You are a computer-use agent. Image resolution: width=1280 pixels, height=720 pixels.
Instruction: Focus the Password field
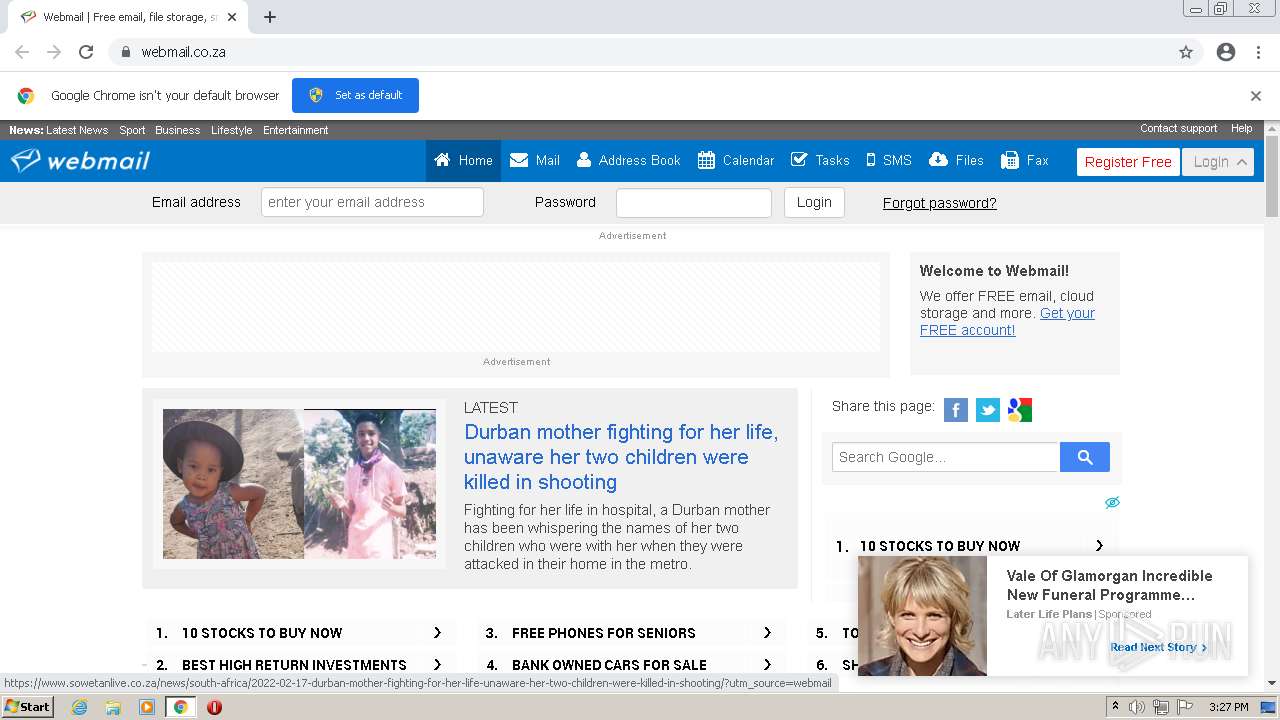click(694, 202)
